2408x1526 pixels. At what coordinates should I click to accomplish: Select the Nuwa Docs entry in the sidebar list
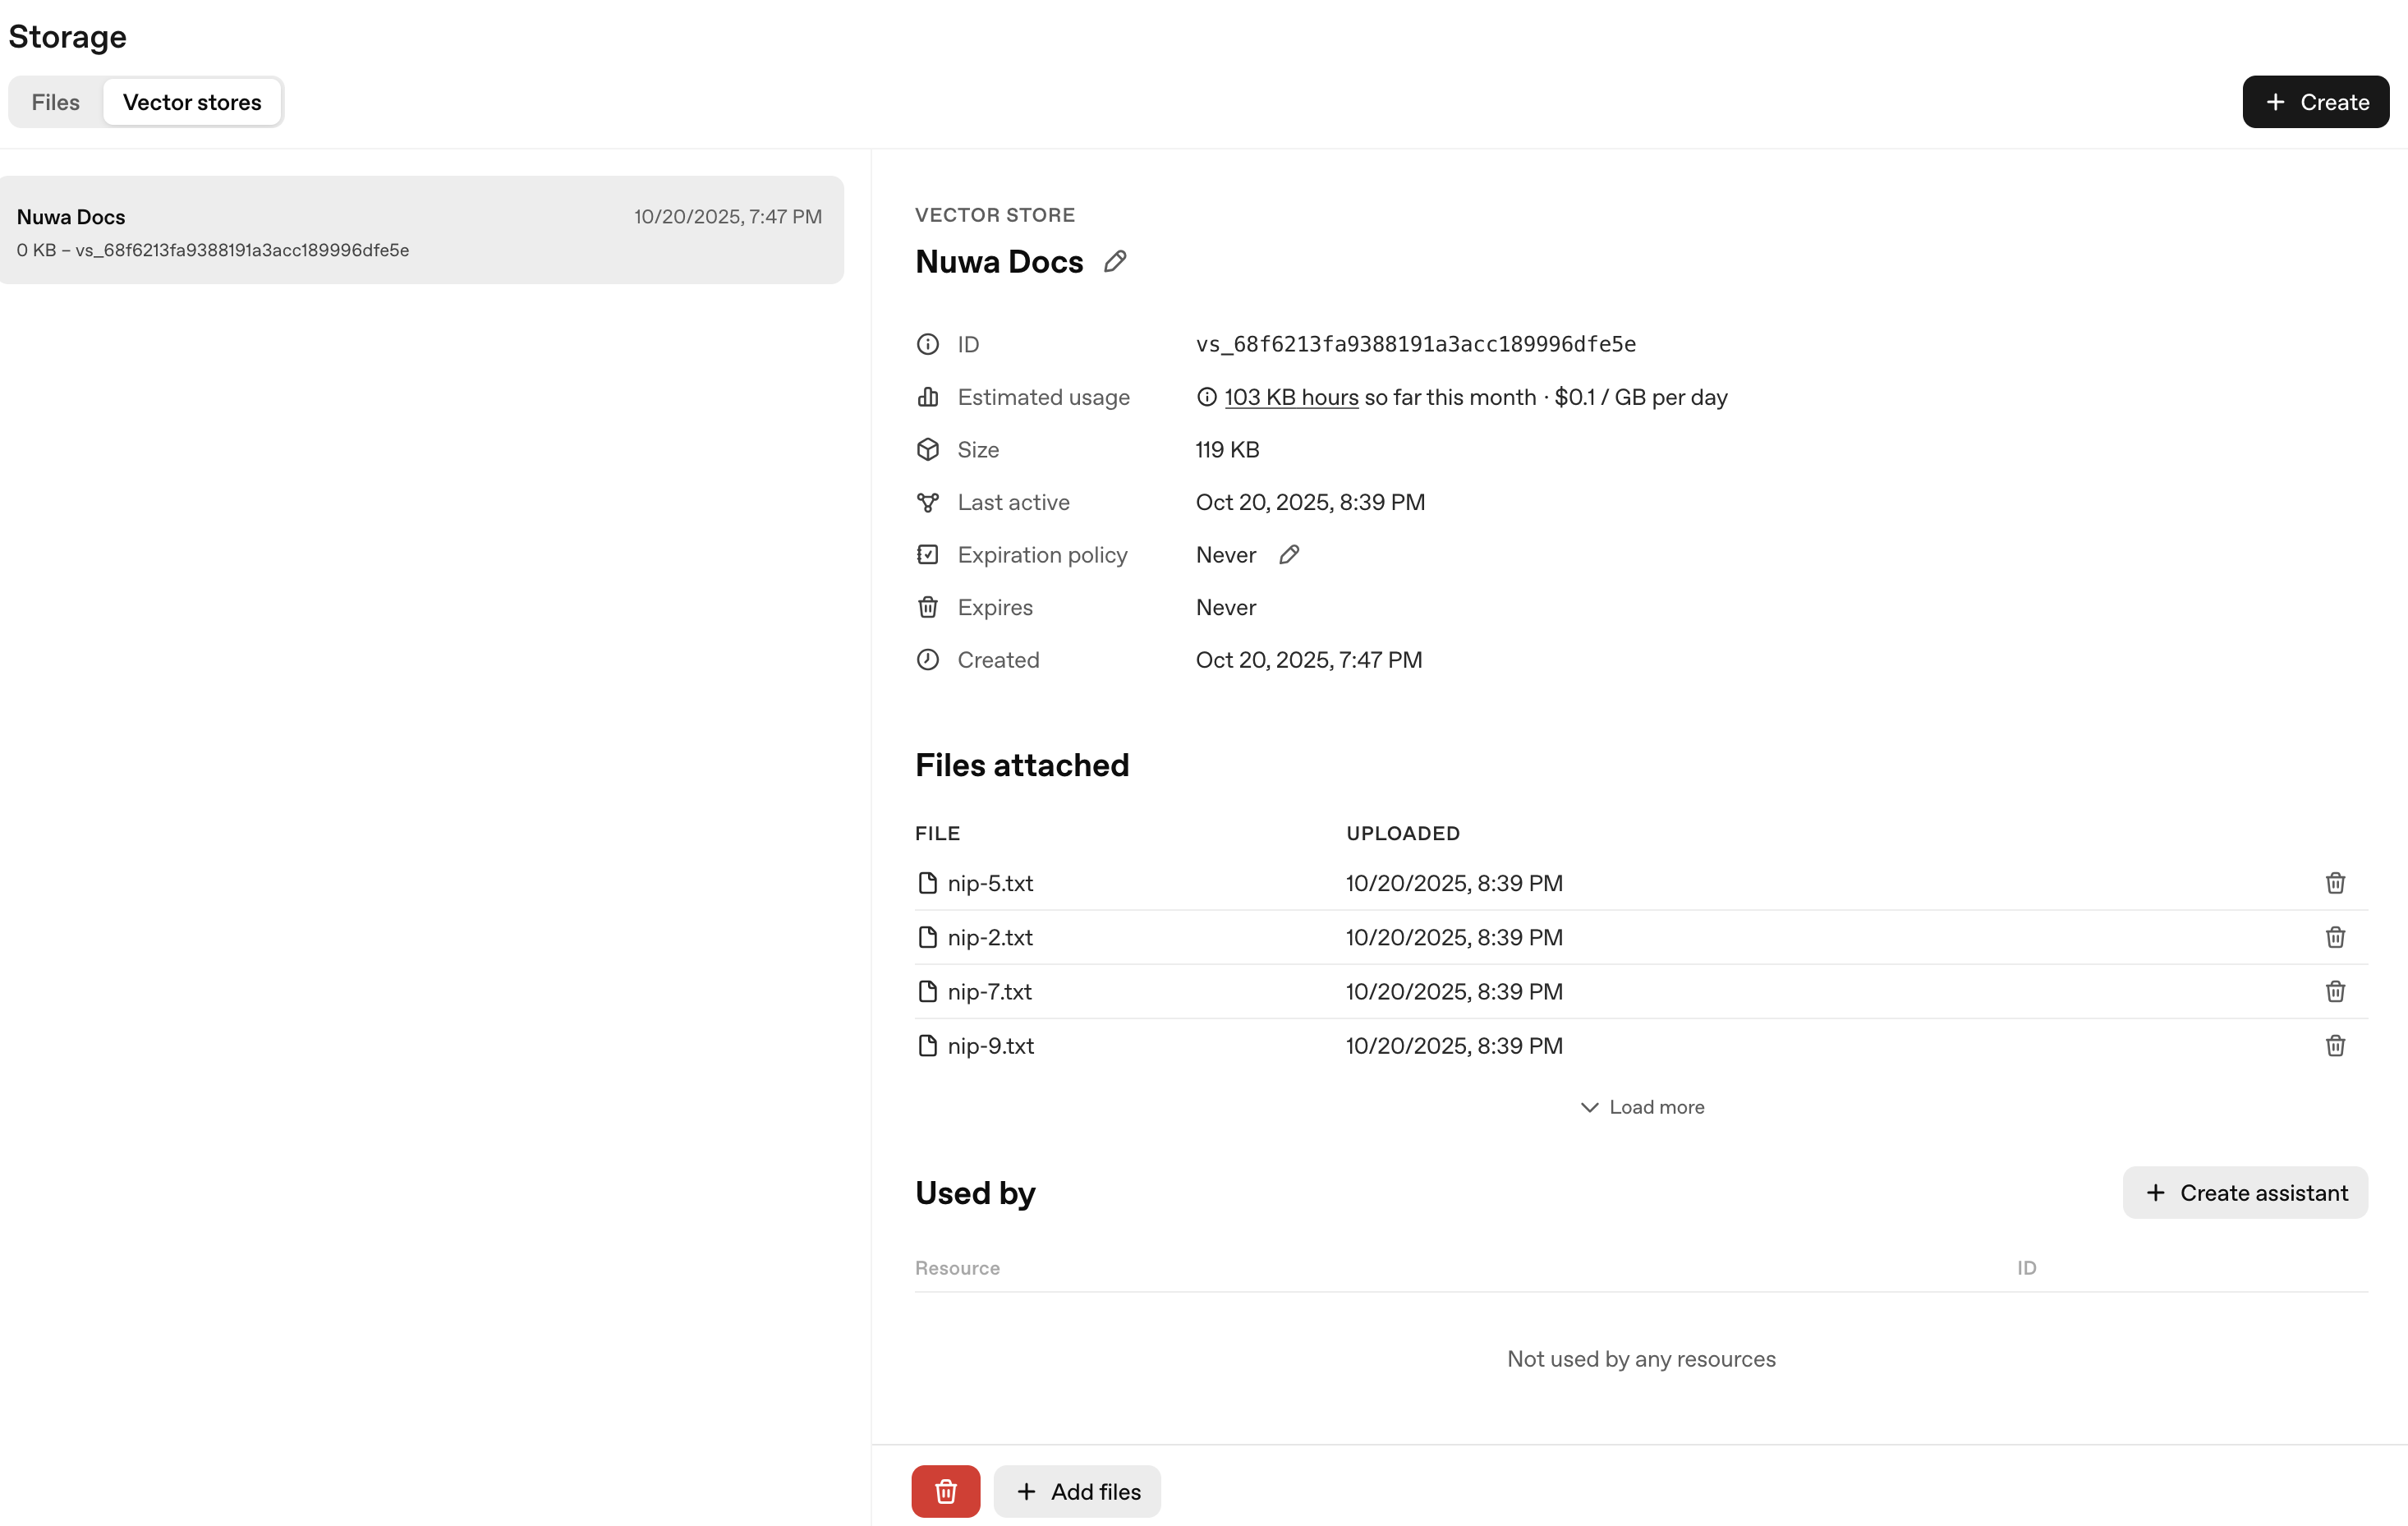pyautogui.click(x=420, y=229)
